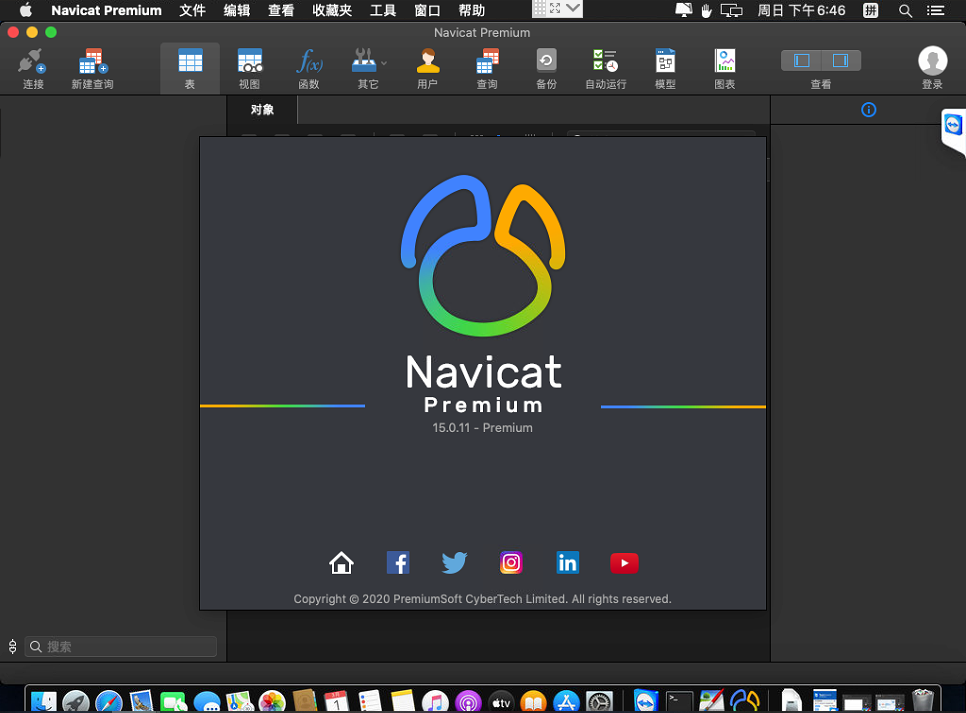
Task: Open the Apple menu
Action: pos(26,10)
